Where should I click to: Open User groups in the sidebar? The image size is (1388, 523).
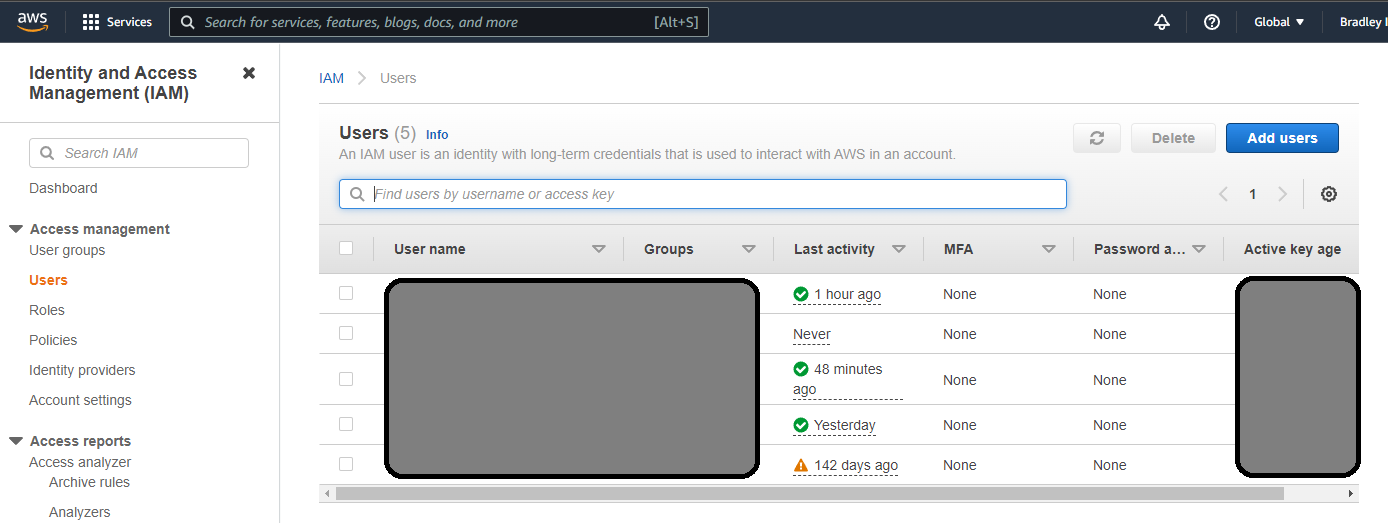tap(67, 250)
